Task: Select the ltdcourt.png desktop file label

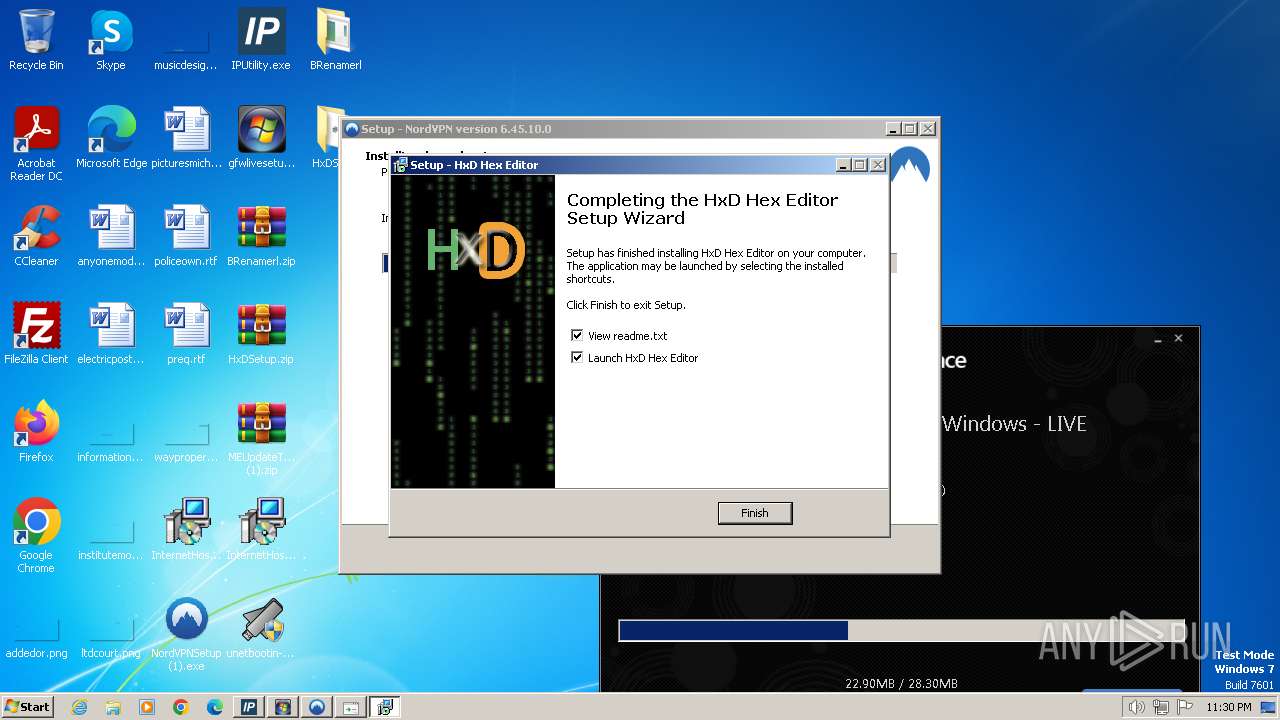Action: pos(111,653)
